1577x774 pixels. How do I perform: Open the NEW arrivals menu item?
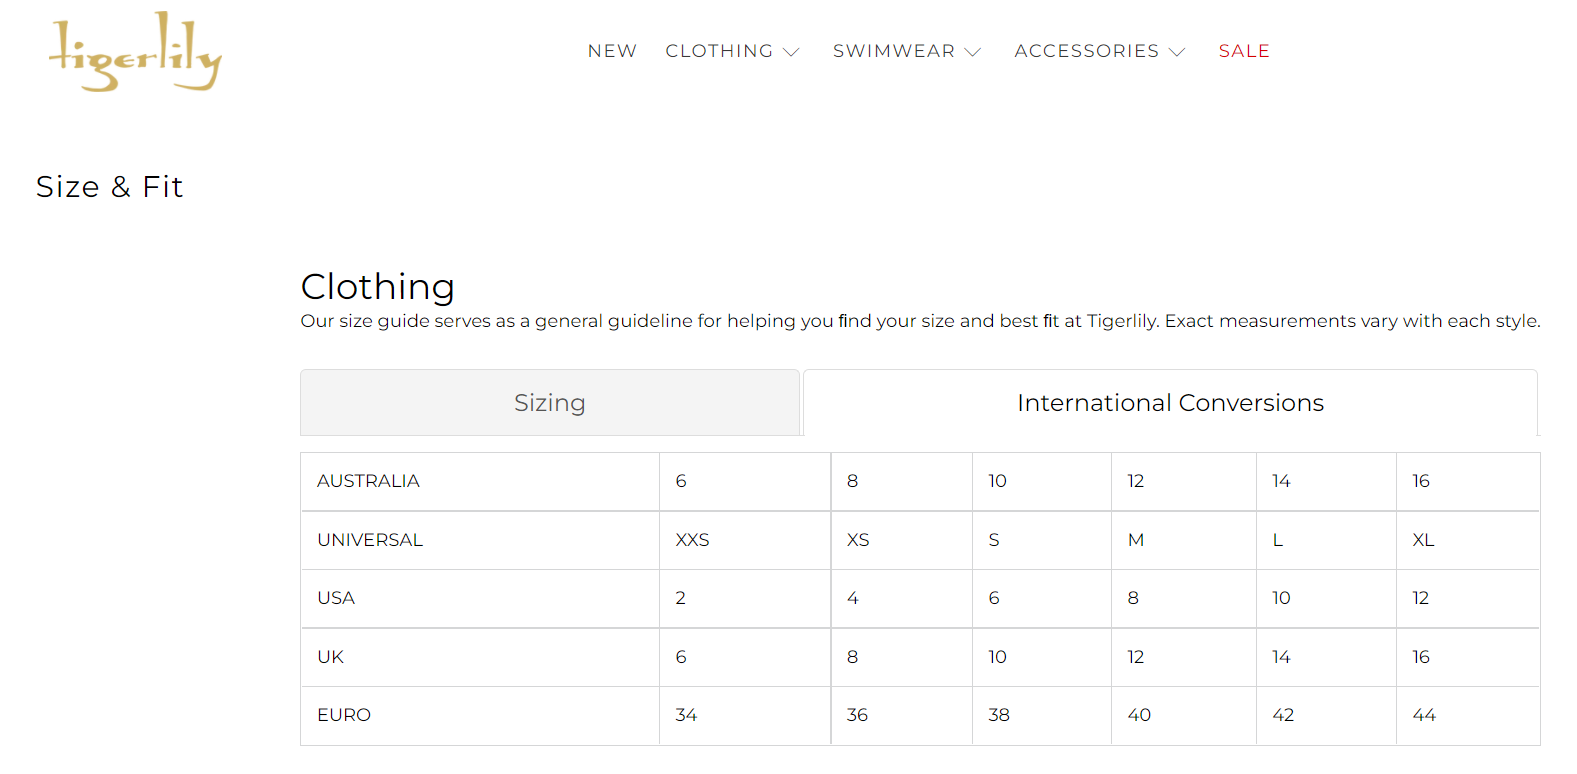point(612,51)
